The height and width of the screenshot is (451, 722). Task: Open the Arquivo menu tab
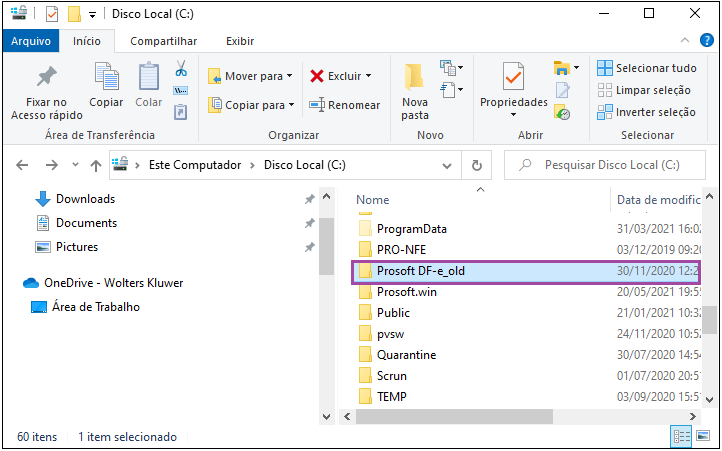(30, 41)
